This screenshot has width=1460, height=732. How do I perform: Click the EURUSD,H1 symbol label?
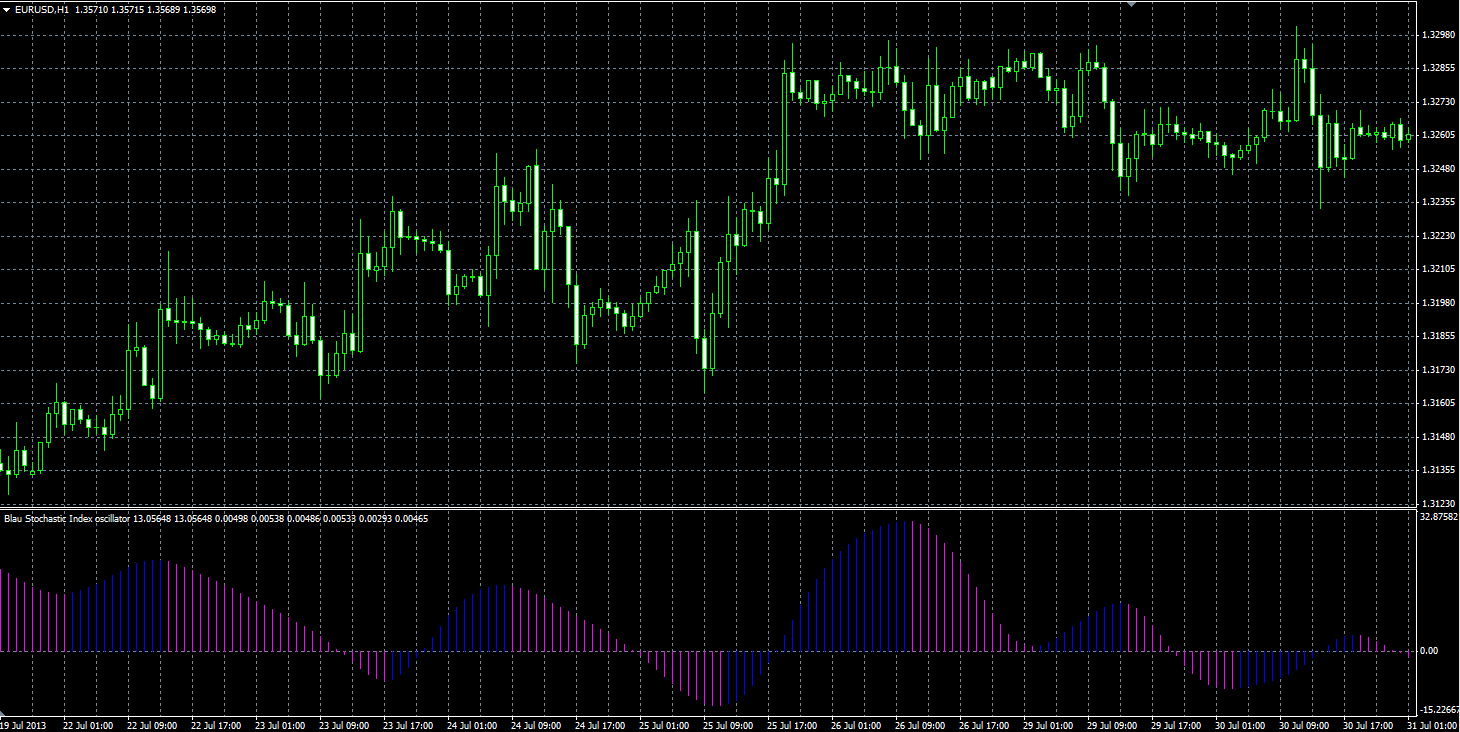click(42, 9)
